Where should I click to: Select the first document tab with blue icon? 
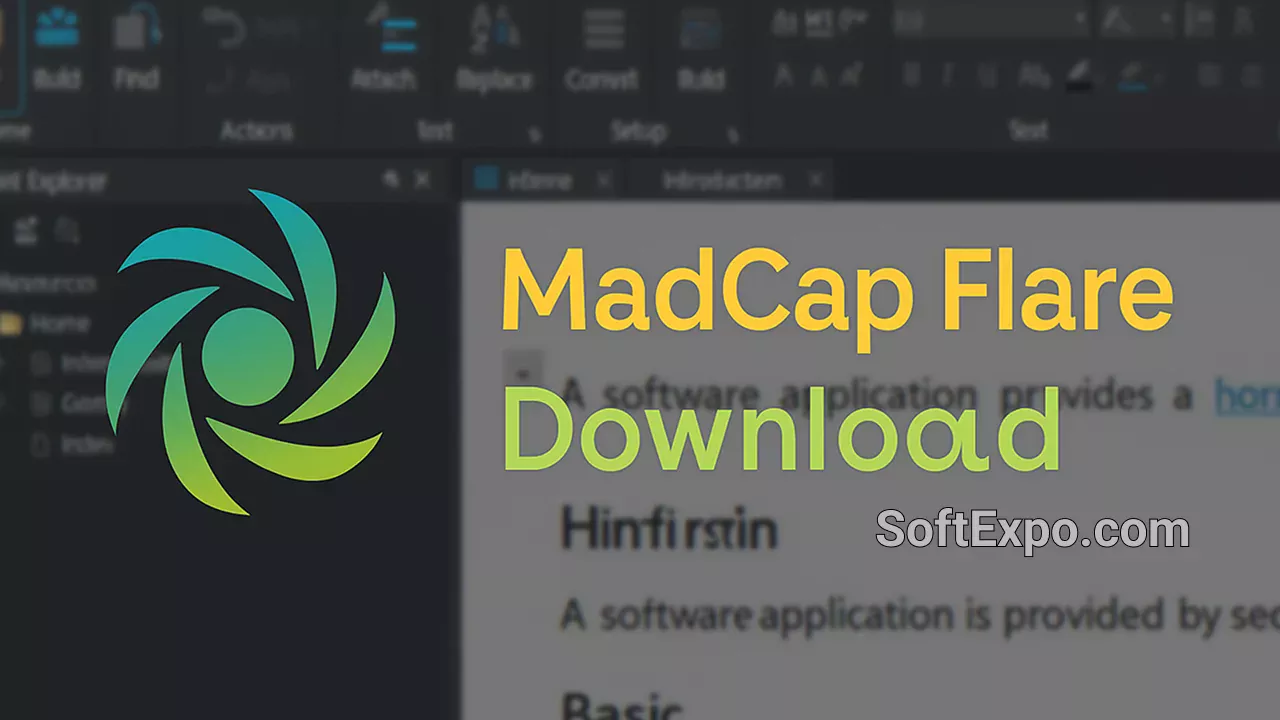[528, 181]
